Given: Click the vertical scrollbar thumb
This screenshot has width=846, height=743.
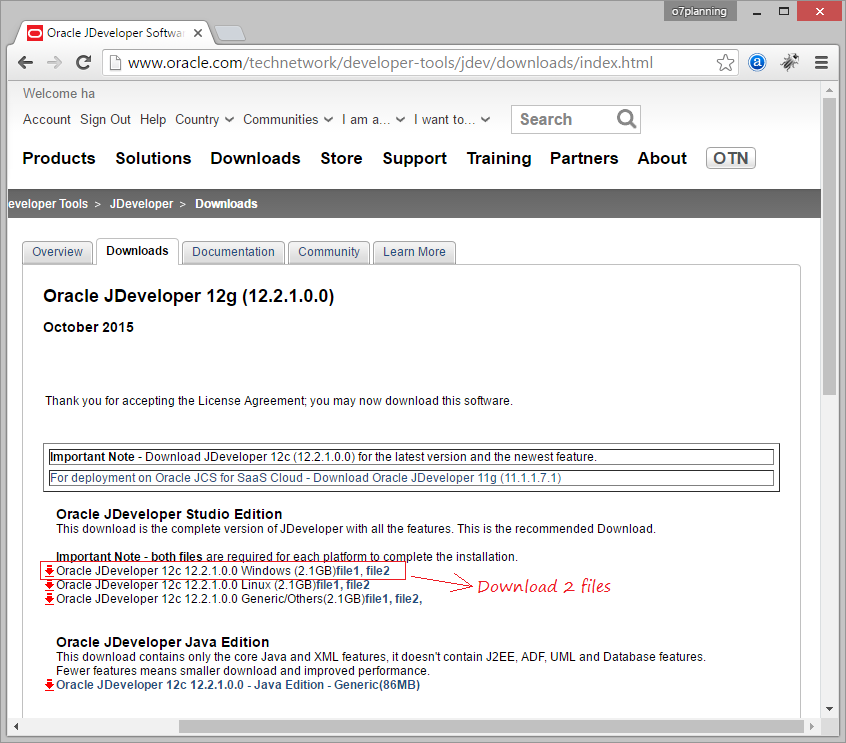Looking at the screenshot, I should tap(829, 246).
